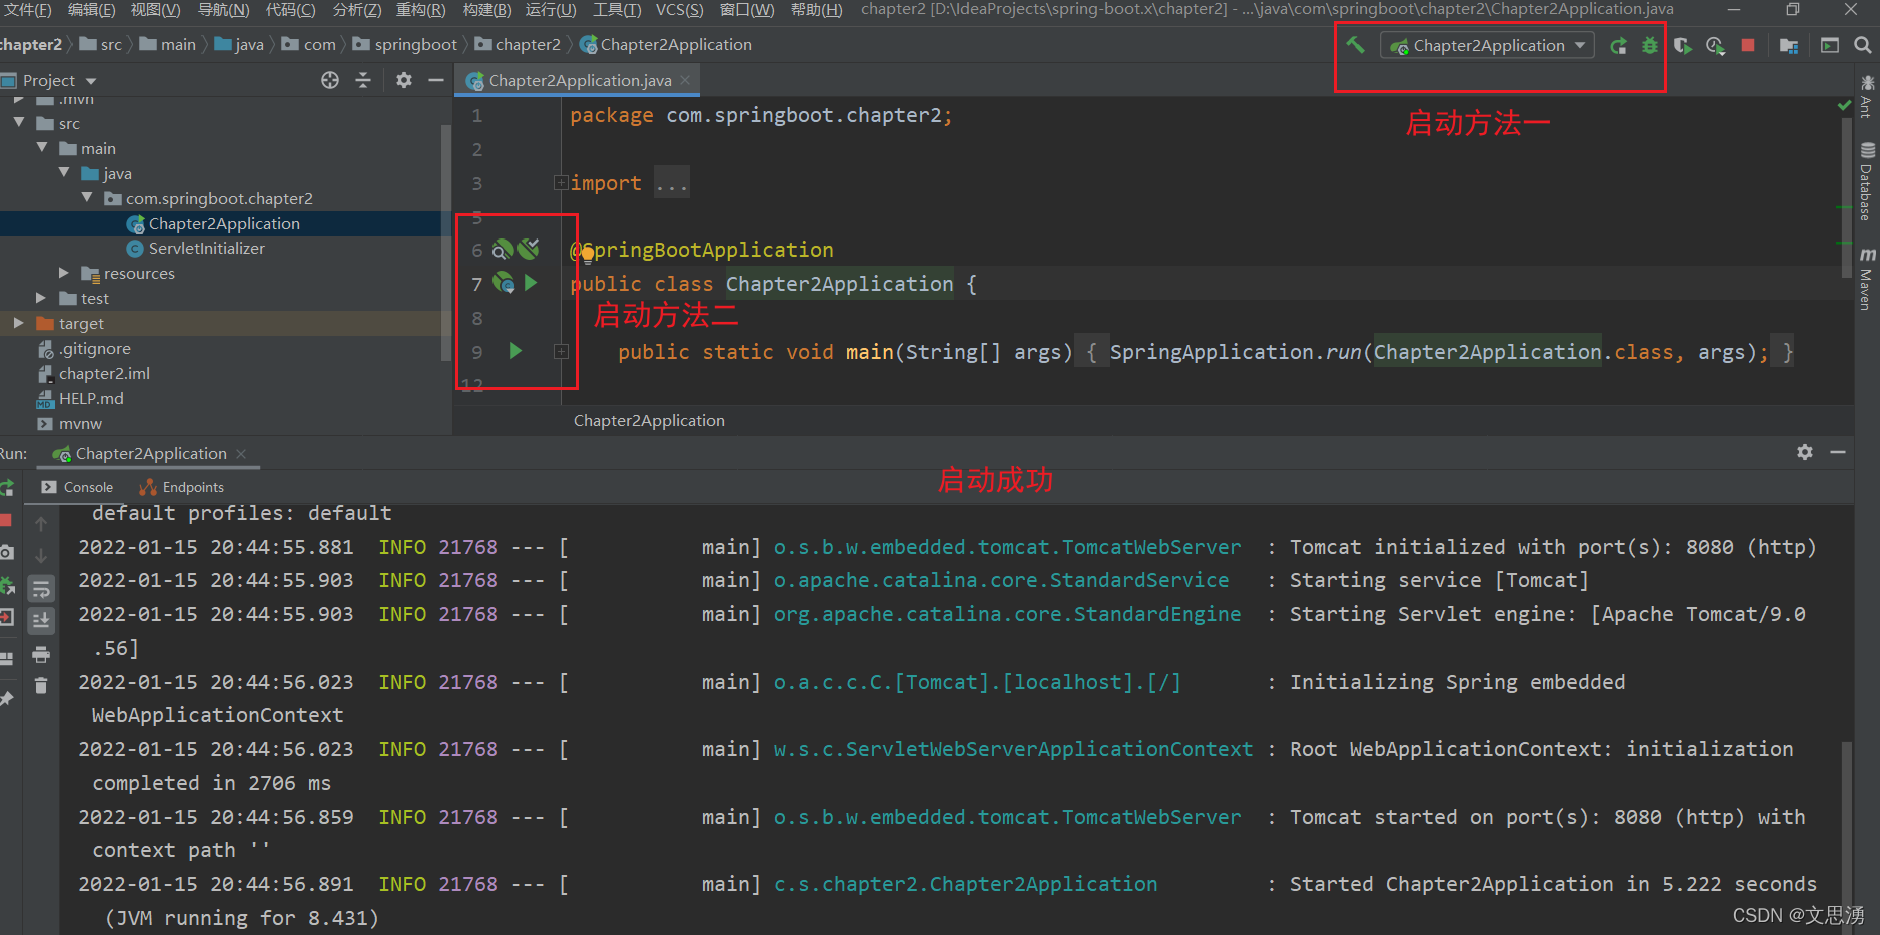Collapse the java folder node

coord(64,173)
